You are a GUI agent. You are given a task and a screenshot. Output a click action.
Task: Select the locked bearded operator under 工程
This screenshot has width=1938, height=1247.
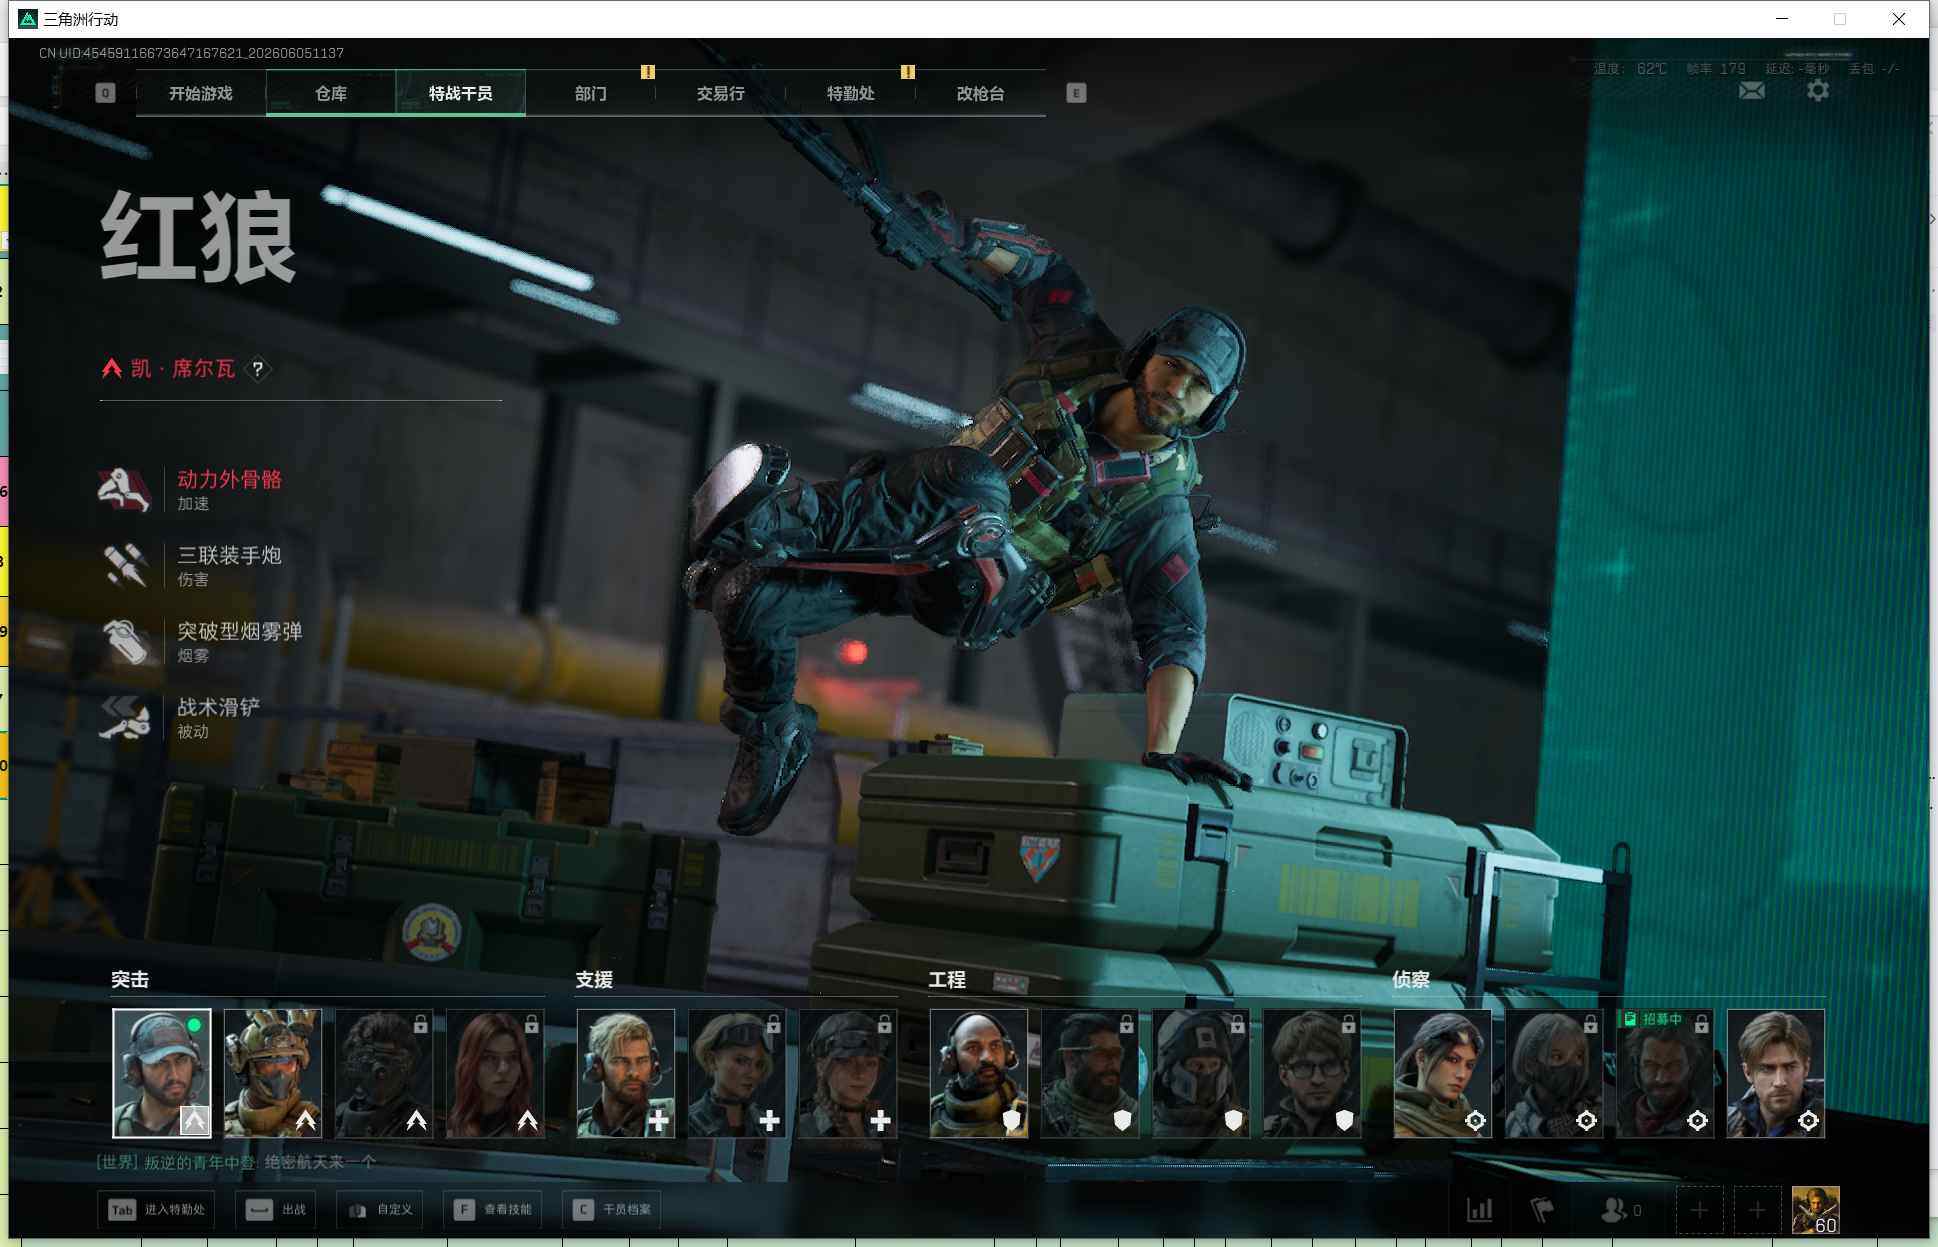[x=1090, y=1073]
